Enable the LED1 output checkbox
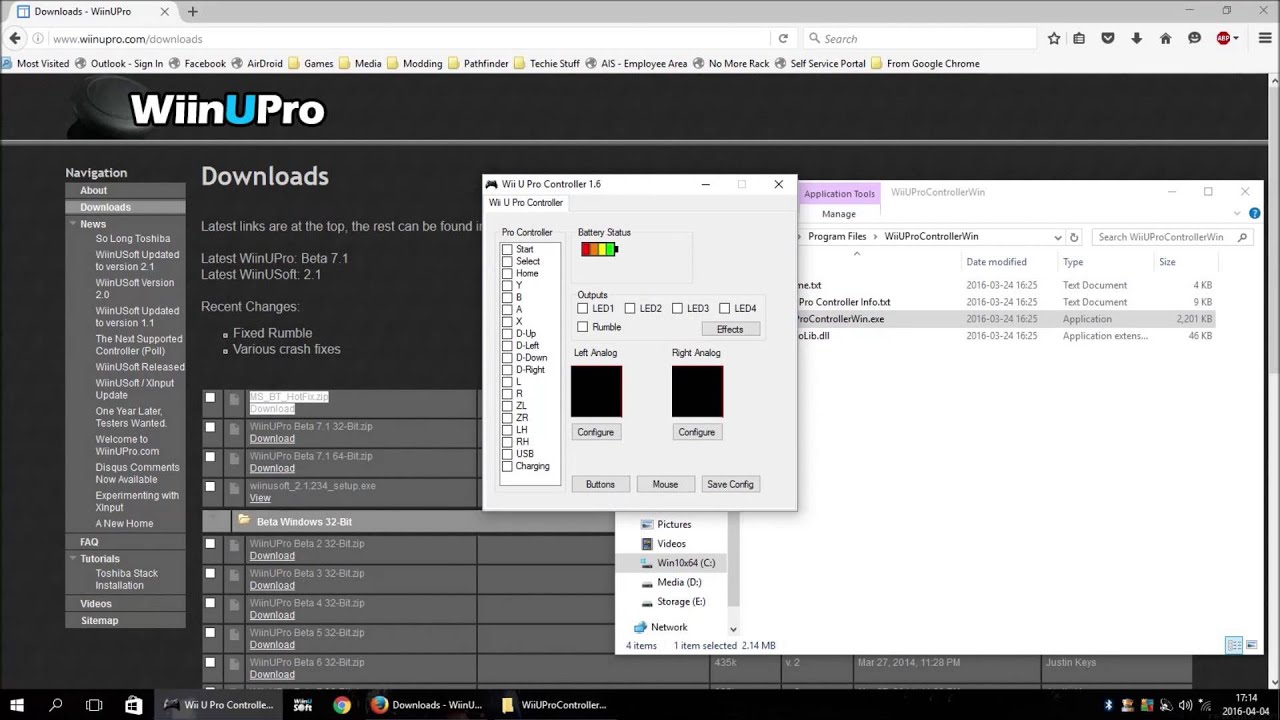Image resolution: width=1280 pixels, height=720 pixels. pos(583,308)
